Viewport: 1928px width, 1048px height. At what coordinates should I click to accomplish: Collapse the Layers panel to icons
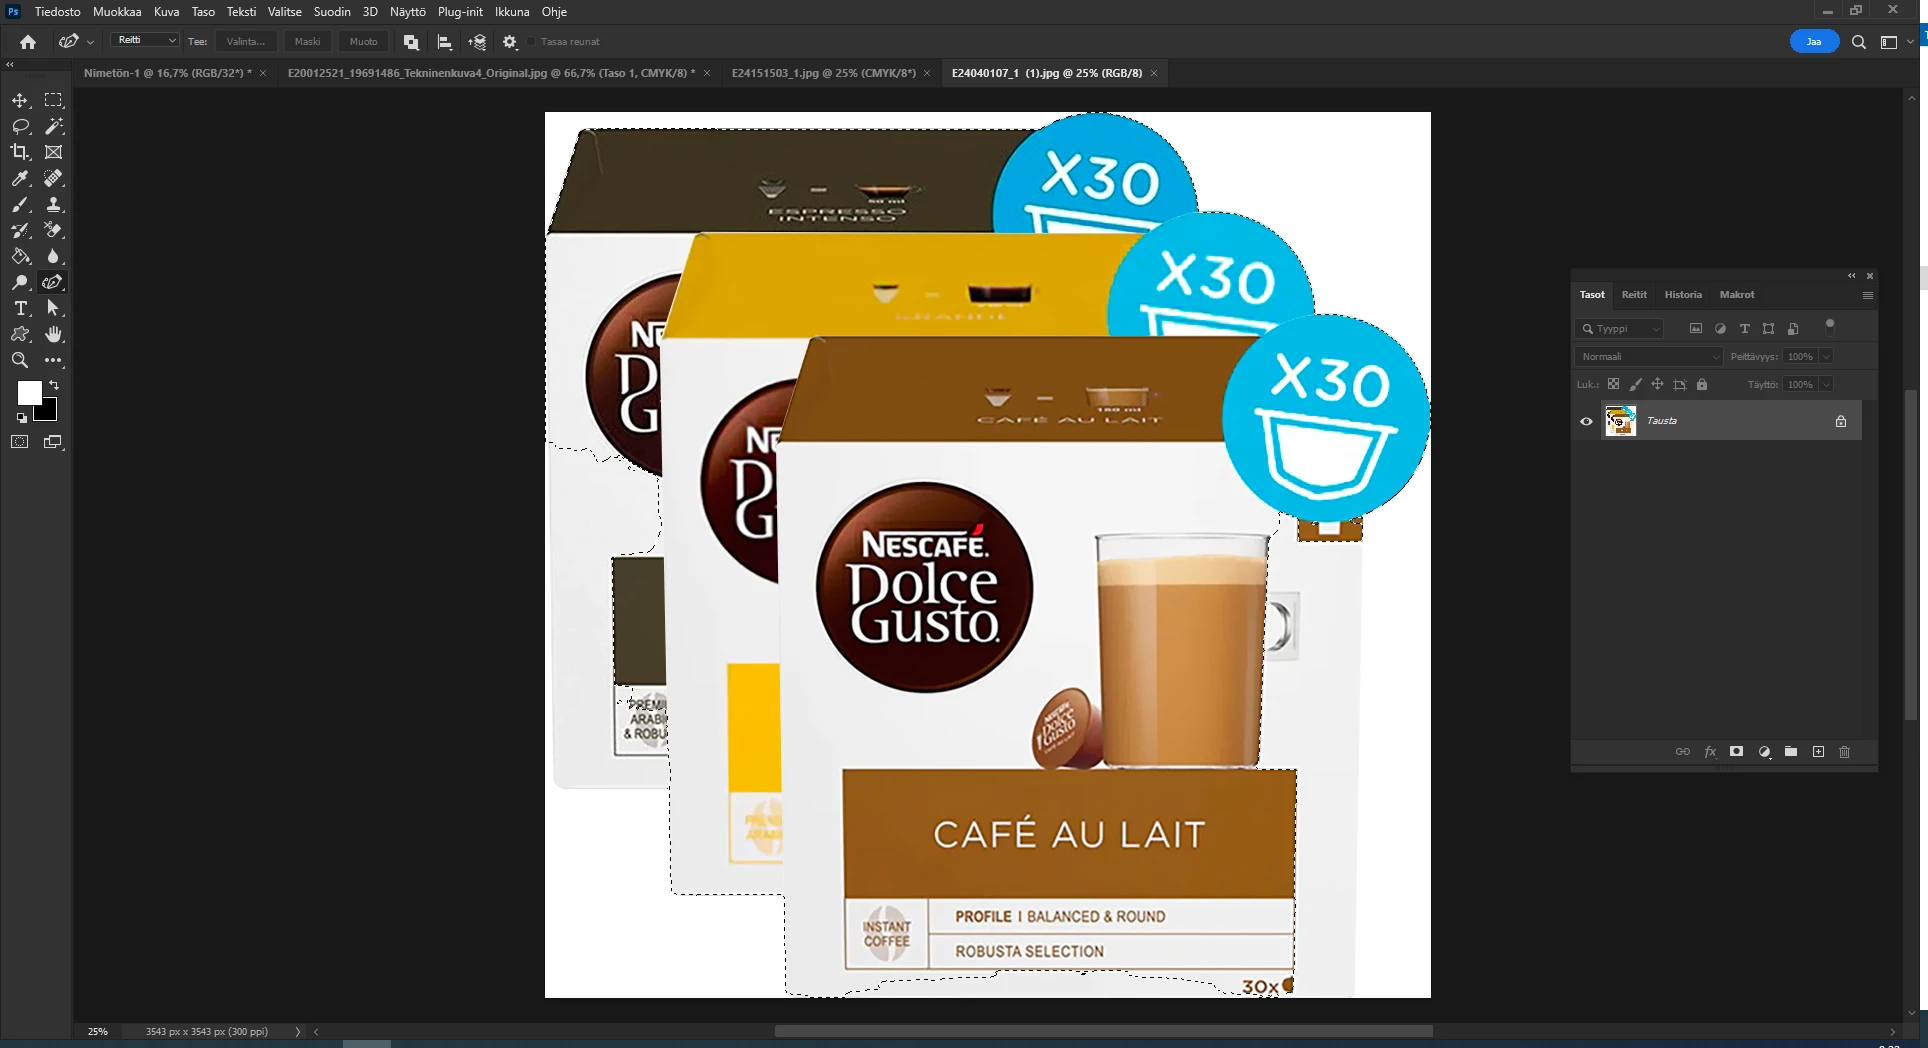click(x=1851, y=276)
